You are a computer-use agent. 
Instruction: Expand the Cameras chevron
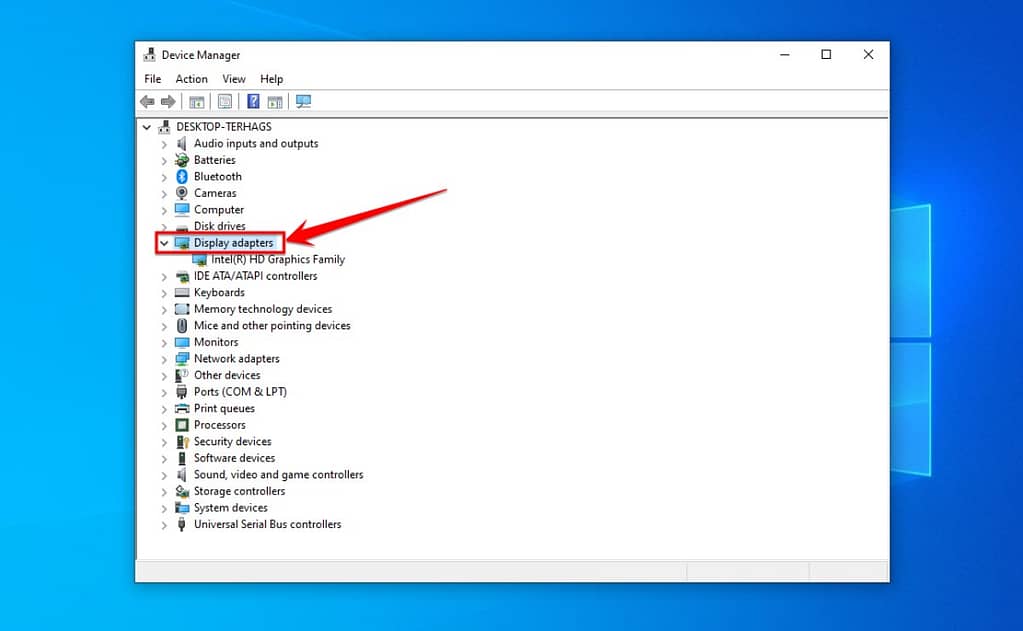pos(164,194)
